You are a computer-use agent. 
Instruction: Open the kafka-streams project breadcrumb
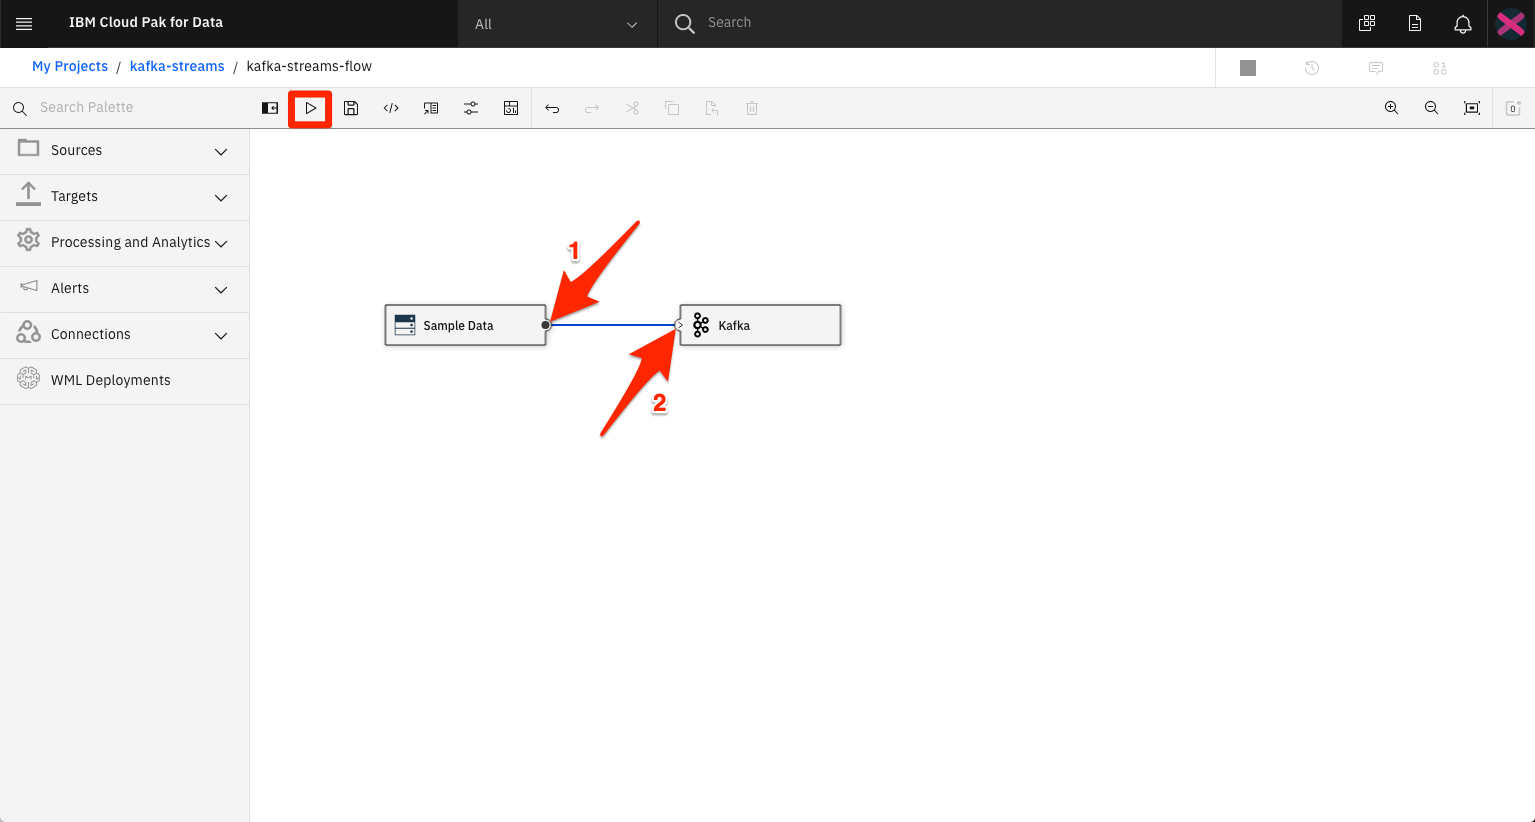tap(177, 66)
